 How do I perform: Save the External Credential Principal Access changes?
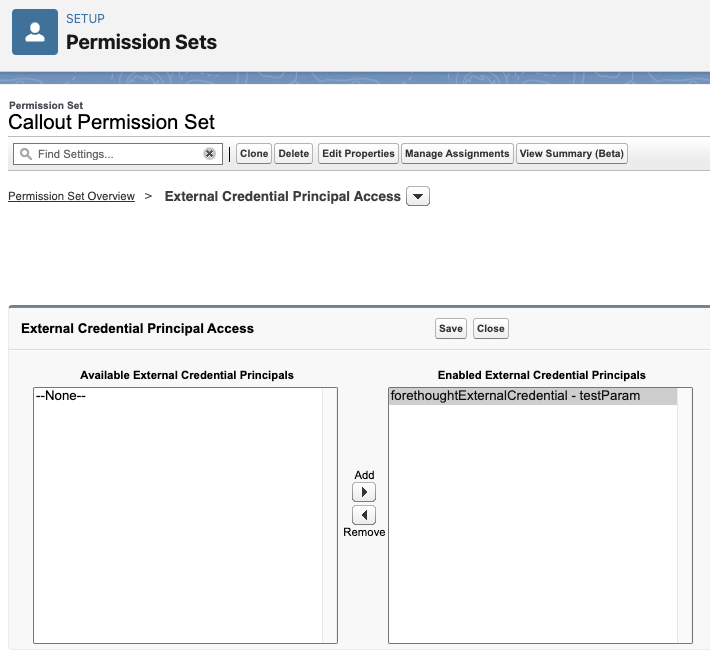click(x=451, y=328)
